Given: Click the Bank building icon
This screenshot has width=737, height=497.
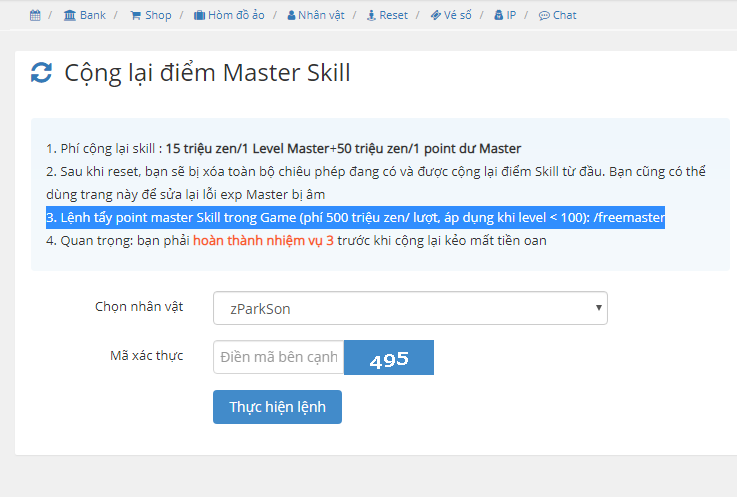Looking at the screenshot, I should (x=69, y=15).
